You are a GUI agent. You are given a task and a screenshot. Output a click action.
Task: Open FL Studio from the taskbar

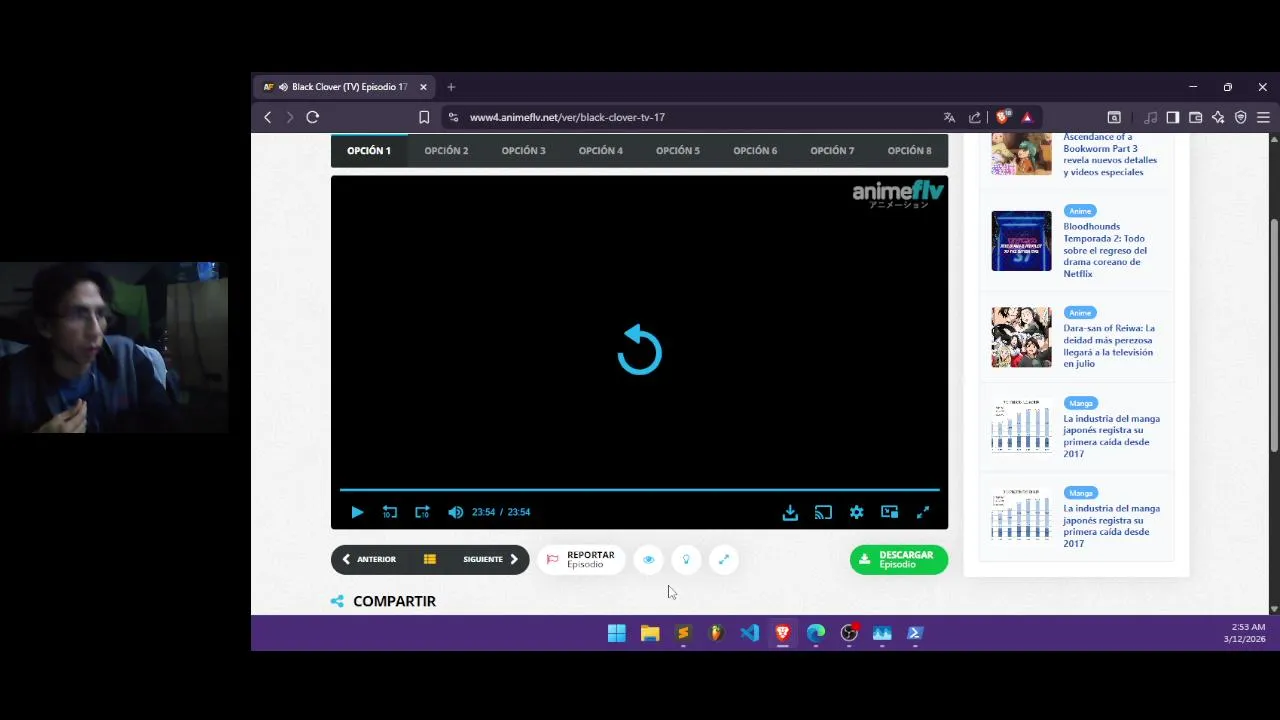(x=716, y=633)
